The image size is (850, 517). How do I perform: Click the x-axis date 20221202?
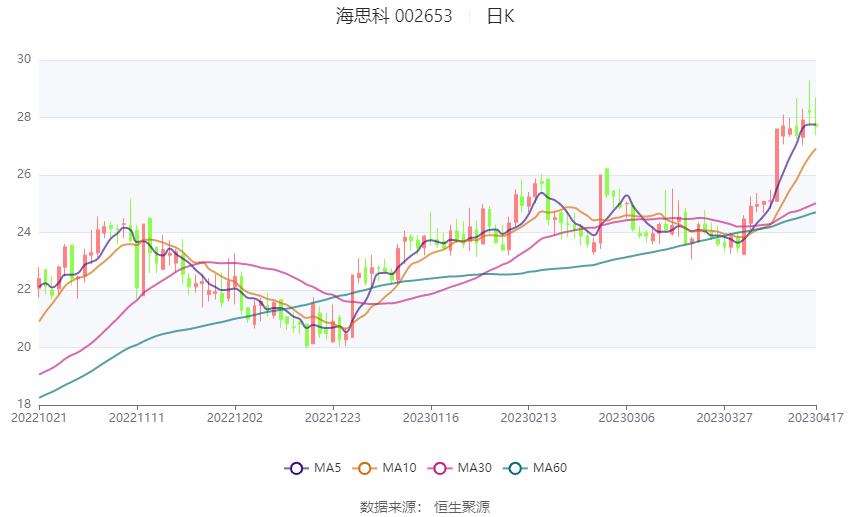click(x=235, y=418)
